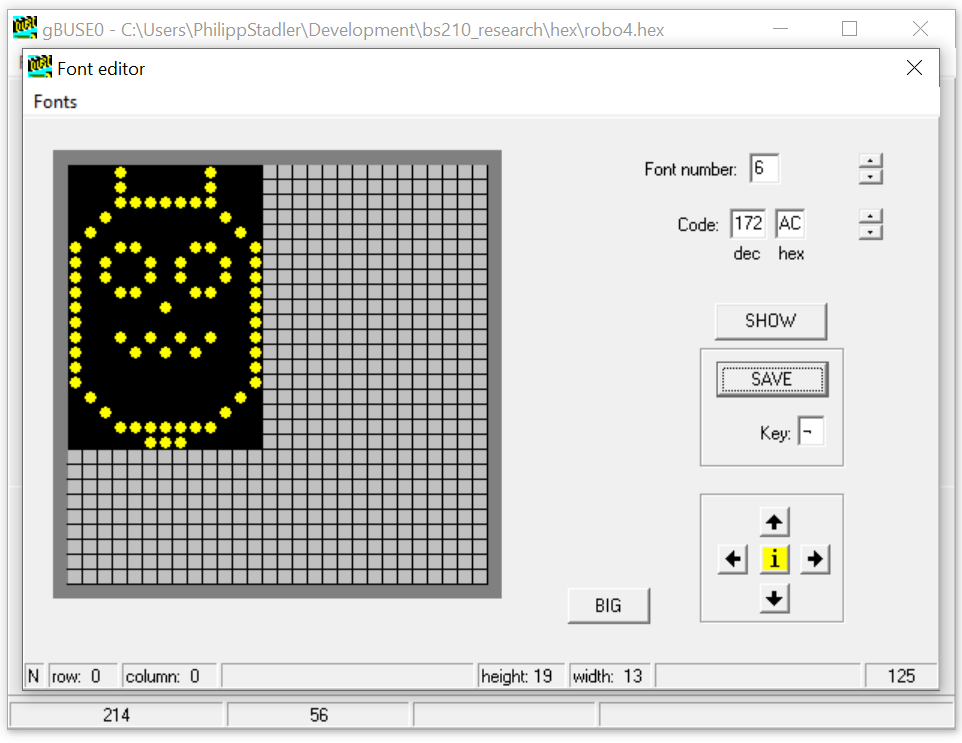The image size is (962, 743).
Task: Click the yellow info 'i' button
Action: click(774, 559)
